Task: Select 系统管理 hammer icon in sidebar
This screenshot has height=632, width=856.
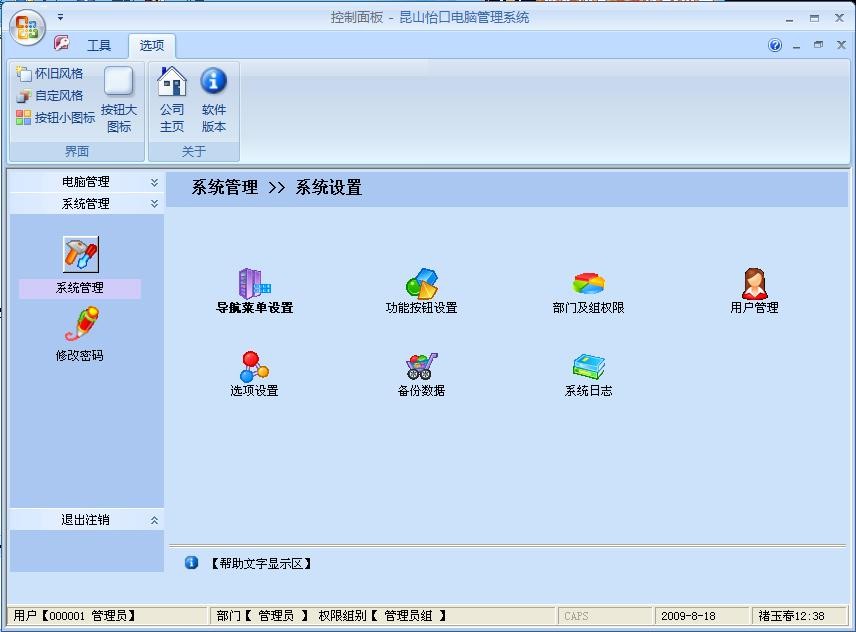Action: click(80, 254)
